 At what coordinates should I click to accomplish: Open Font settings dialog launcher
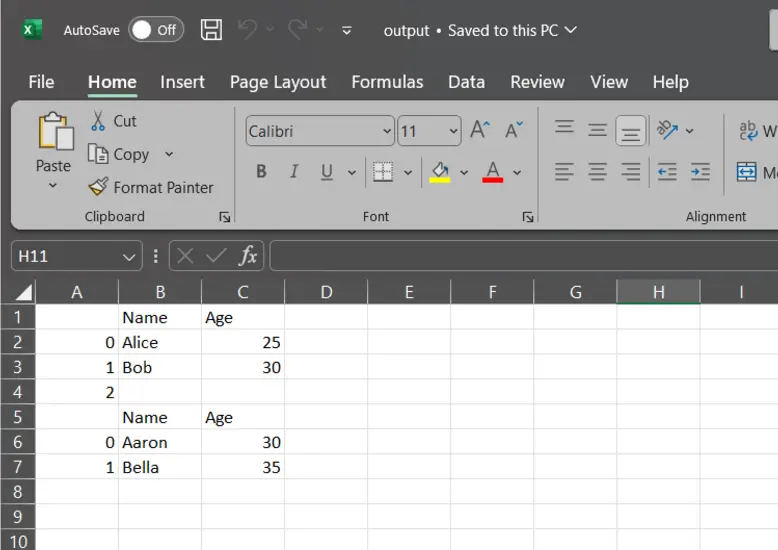[x=528, y=217]
